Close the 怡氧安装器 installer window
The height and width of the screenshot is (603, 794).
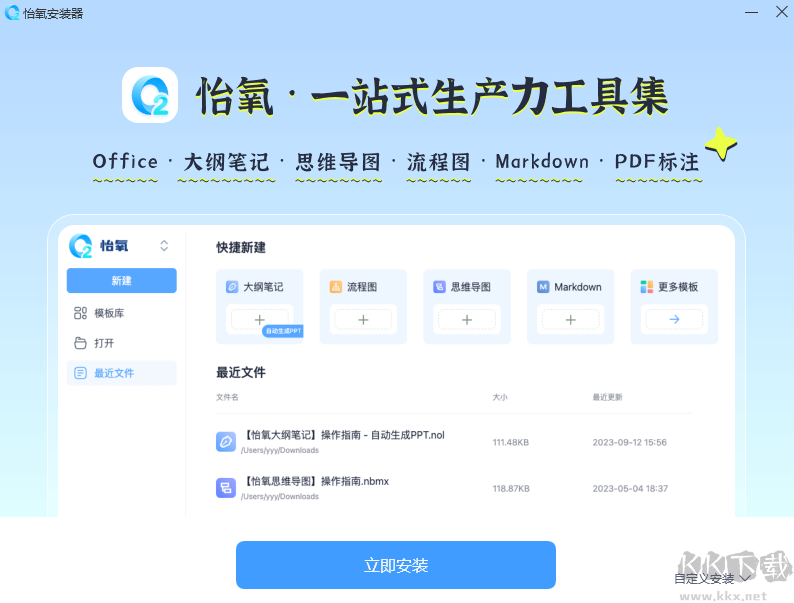(x=781, y=12)
